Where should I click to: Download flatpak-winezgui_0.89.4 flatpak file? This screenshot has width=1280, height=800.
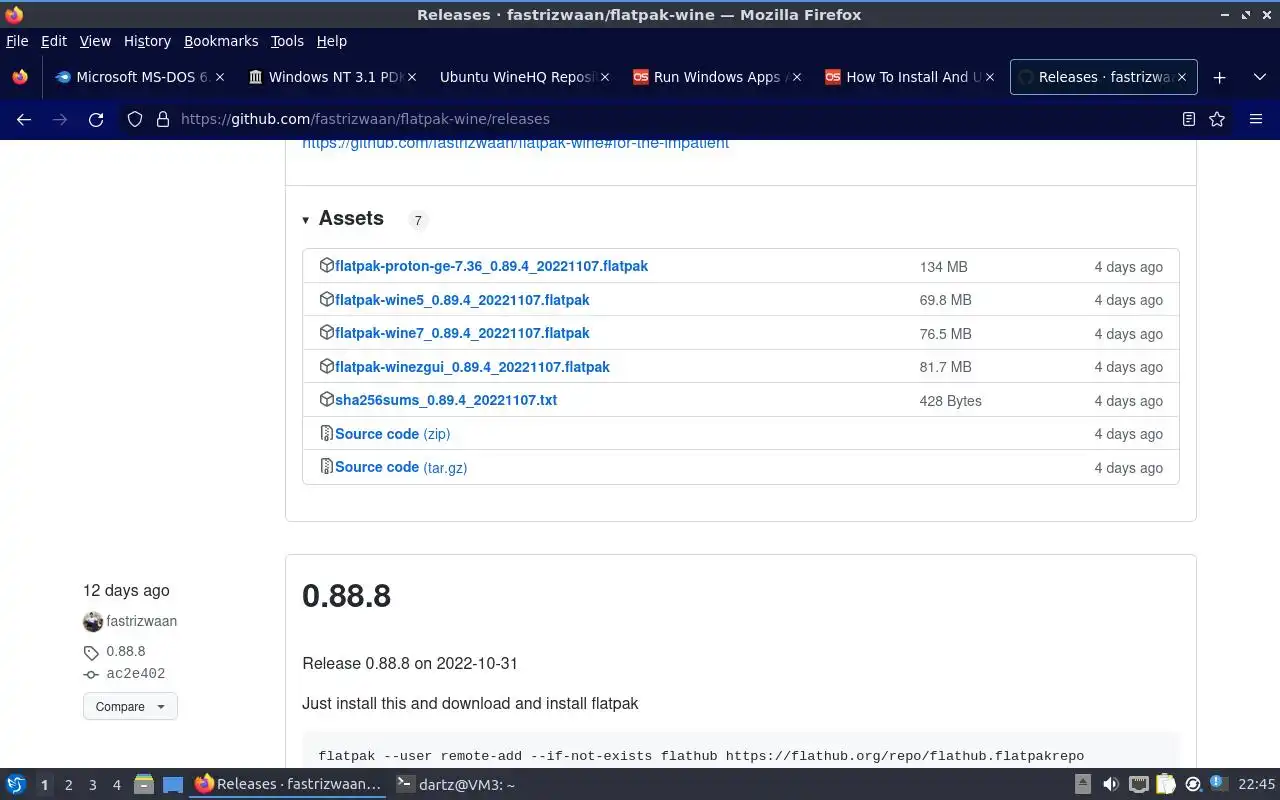tap(472, 367)
